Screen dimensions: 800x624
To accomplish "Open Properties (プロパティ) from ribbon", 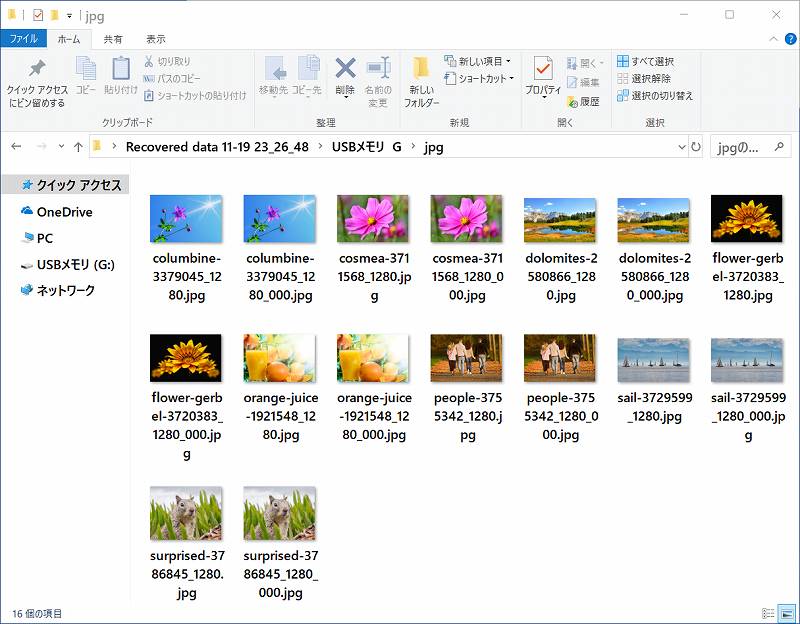I will point(543,78).
